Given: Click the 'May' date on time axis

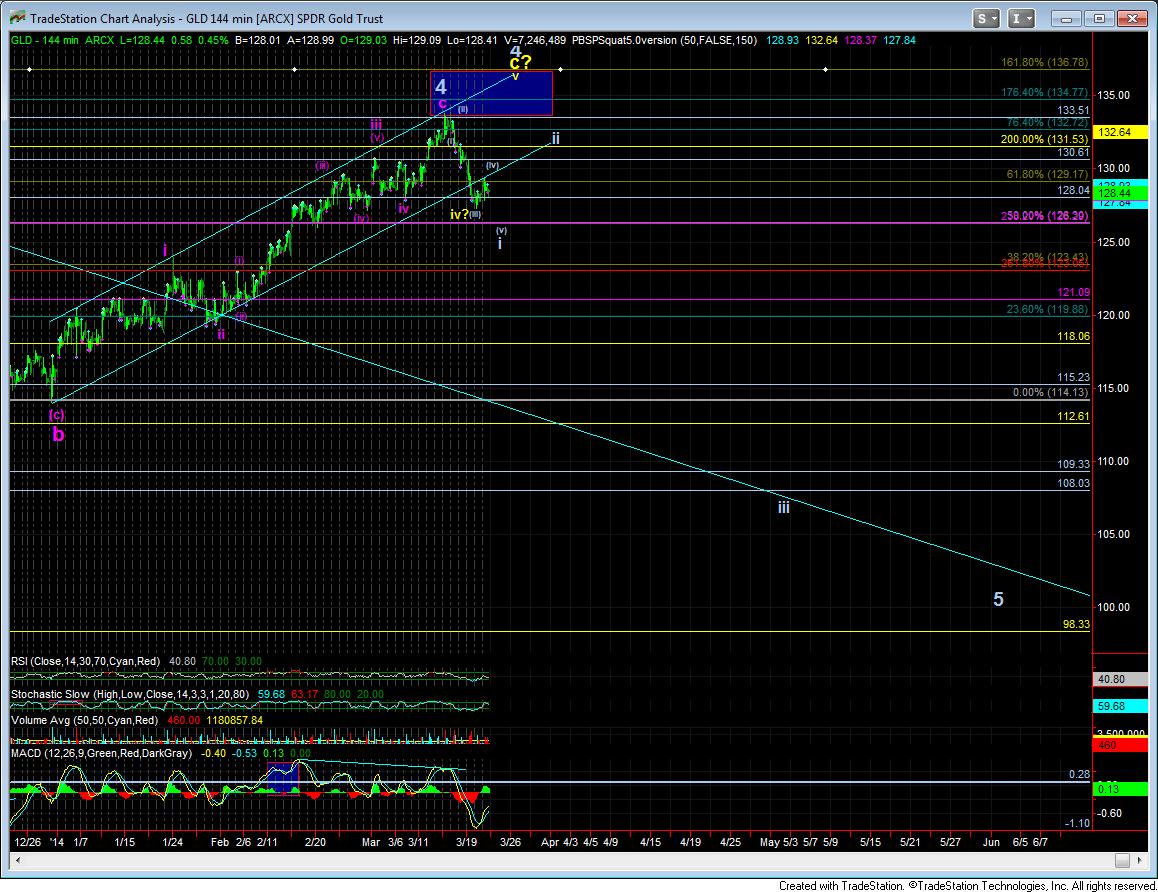Looking at the screenshot, I should 770,843.
